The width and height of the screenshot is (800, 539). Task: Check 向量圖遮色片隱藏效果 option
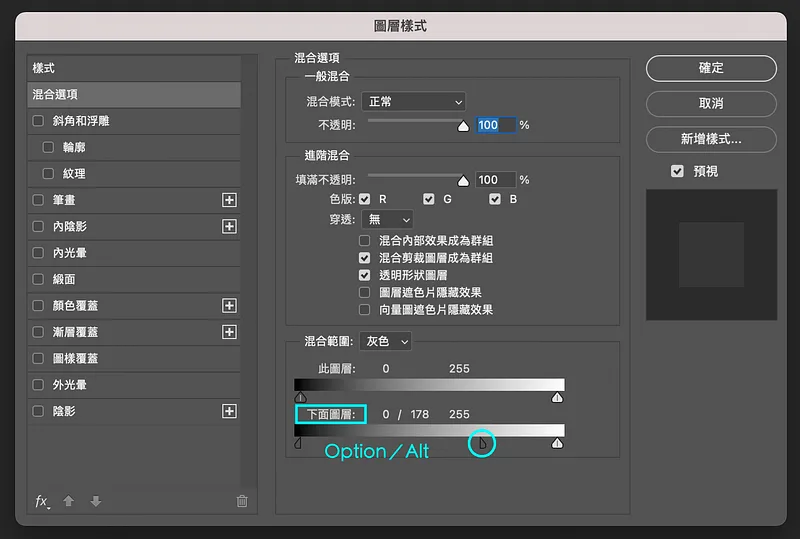click(x=364, y=310)
